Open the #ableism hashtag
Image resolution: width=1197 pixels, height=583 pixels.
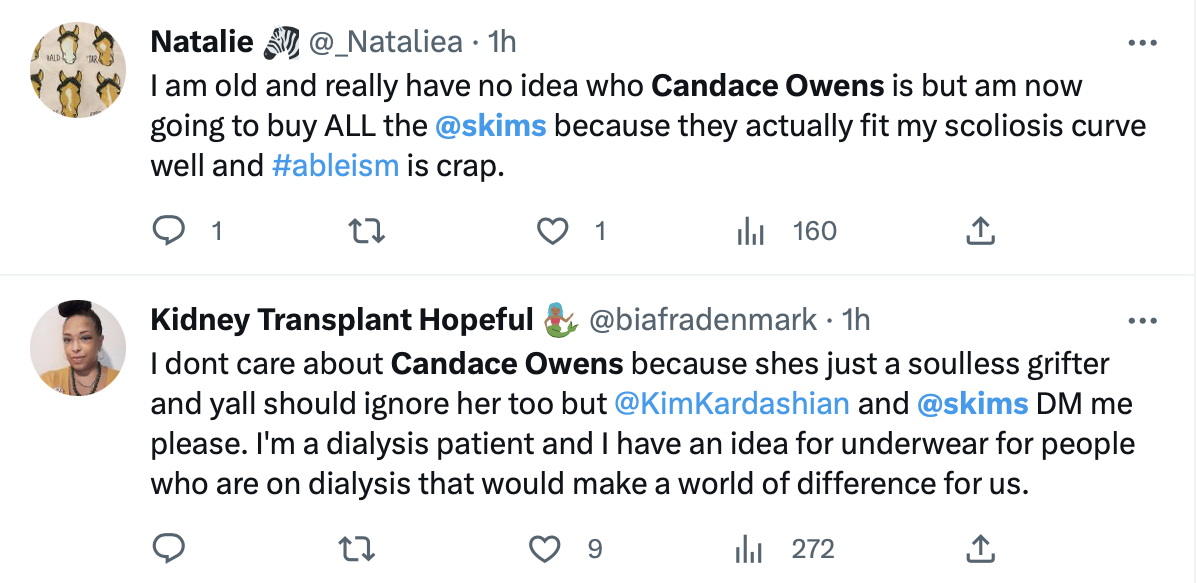[x=336, y=165]
